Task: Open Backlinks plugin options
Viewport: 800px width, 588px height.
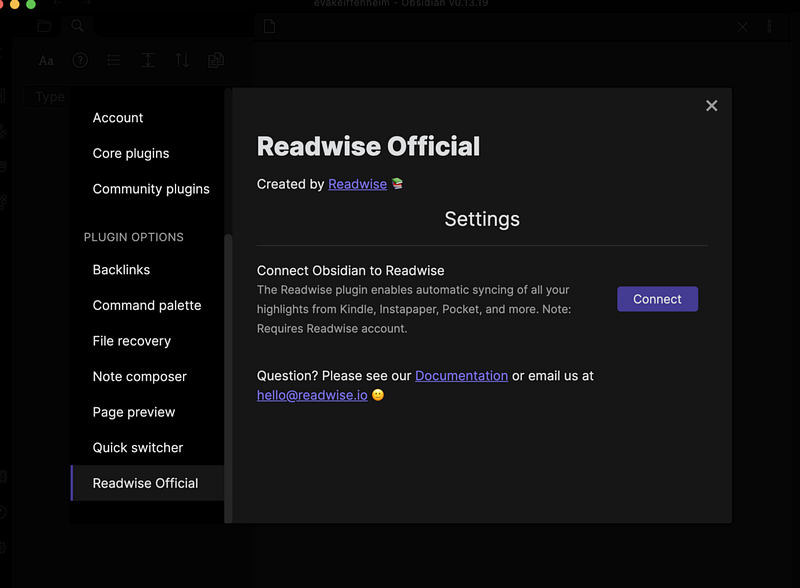Action: [x=121, y=270]
